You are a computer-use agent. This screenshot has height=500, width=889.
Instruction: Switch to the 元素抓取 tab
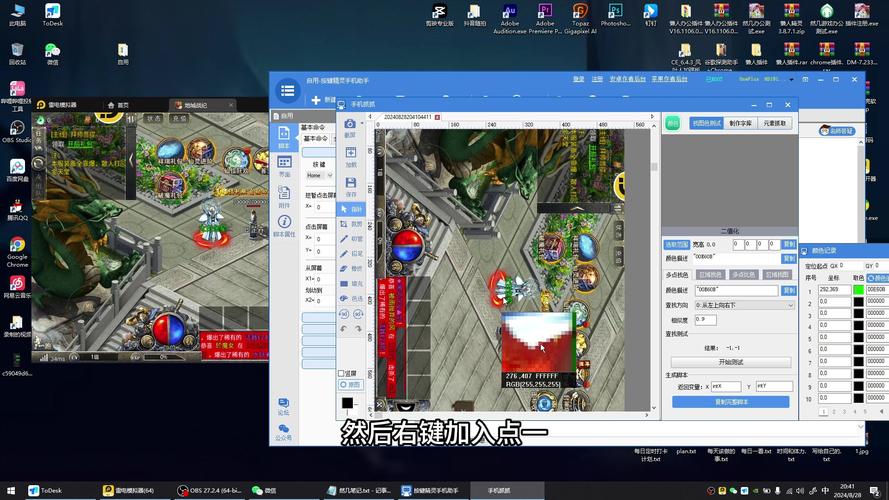pyautogui.click(x=776, y=124)
